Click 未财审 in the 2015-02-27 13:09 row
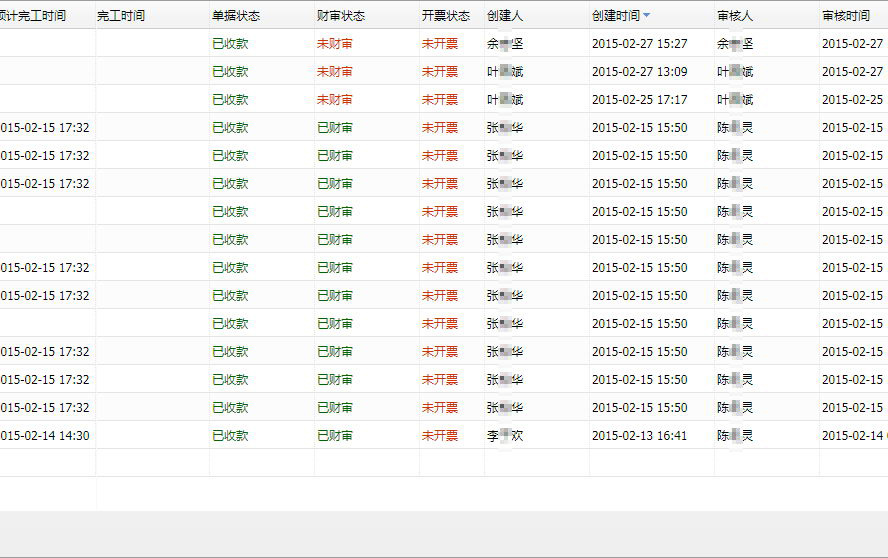 click(335, 72)
